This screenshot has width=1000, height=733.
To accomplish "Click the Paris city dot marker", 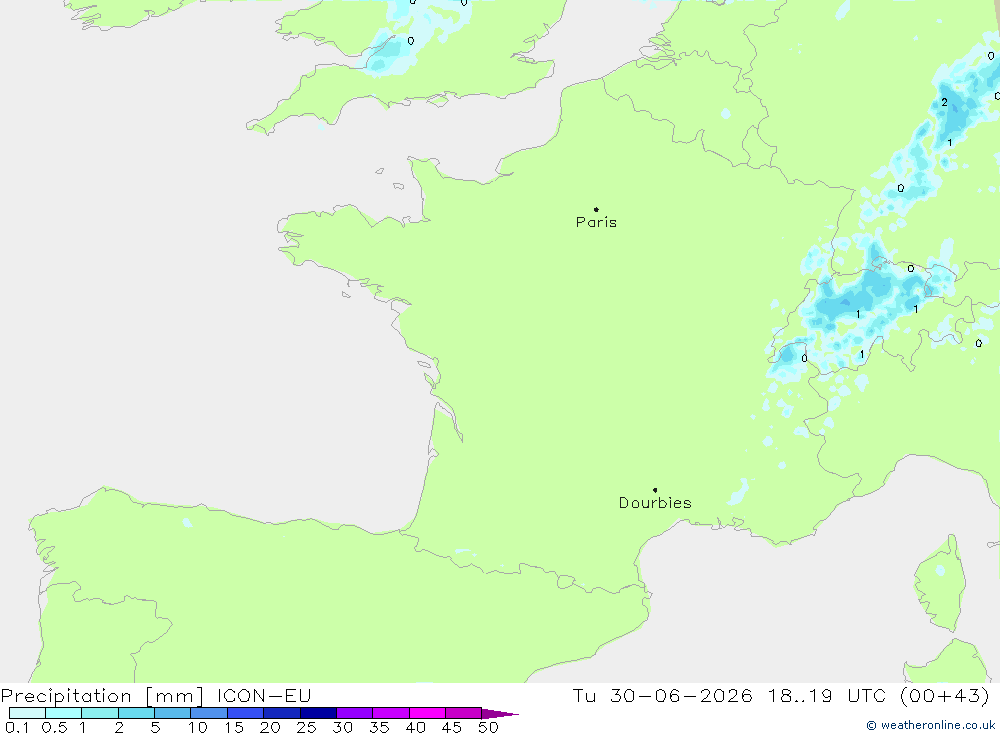I will (x=596, y=209).
